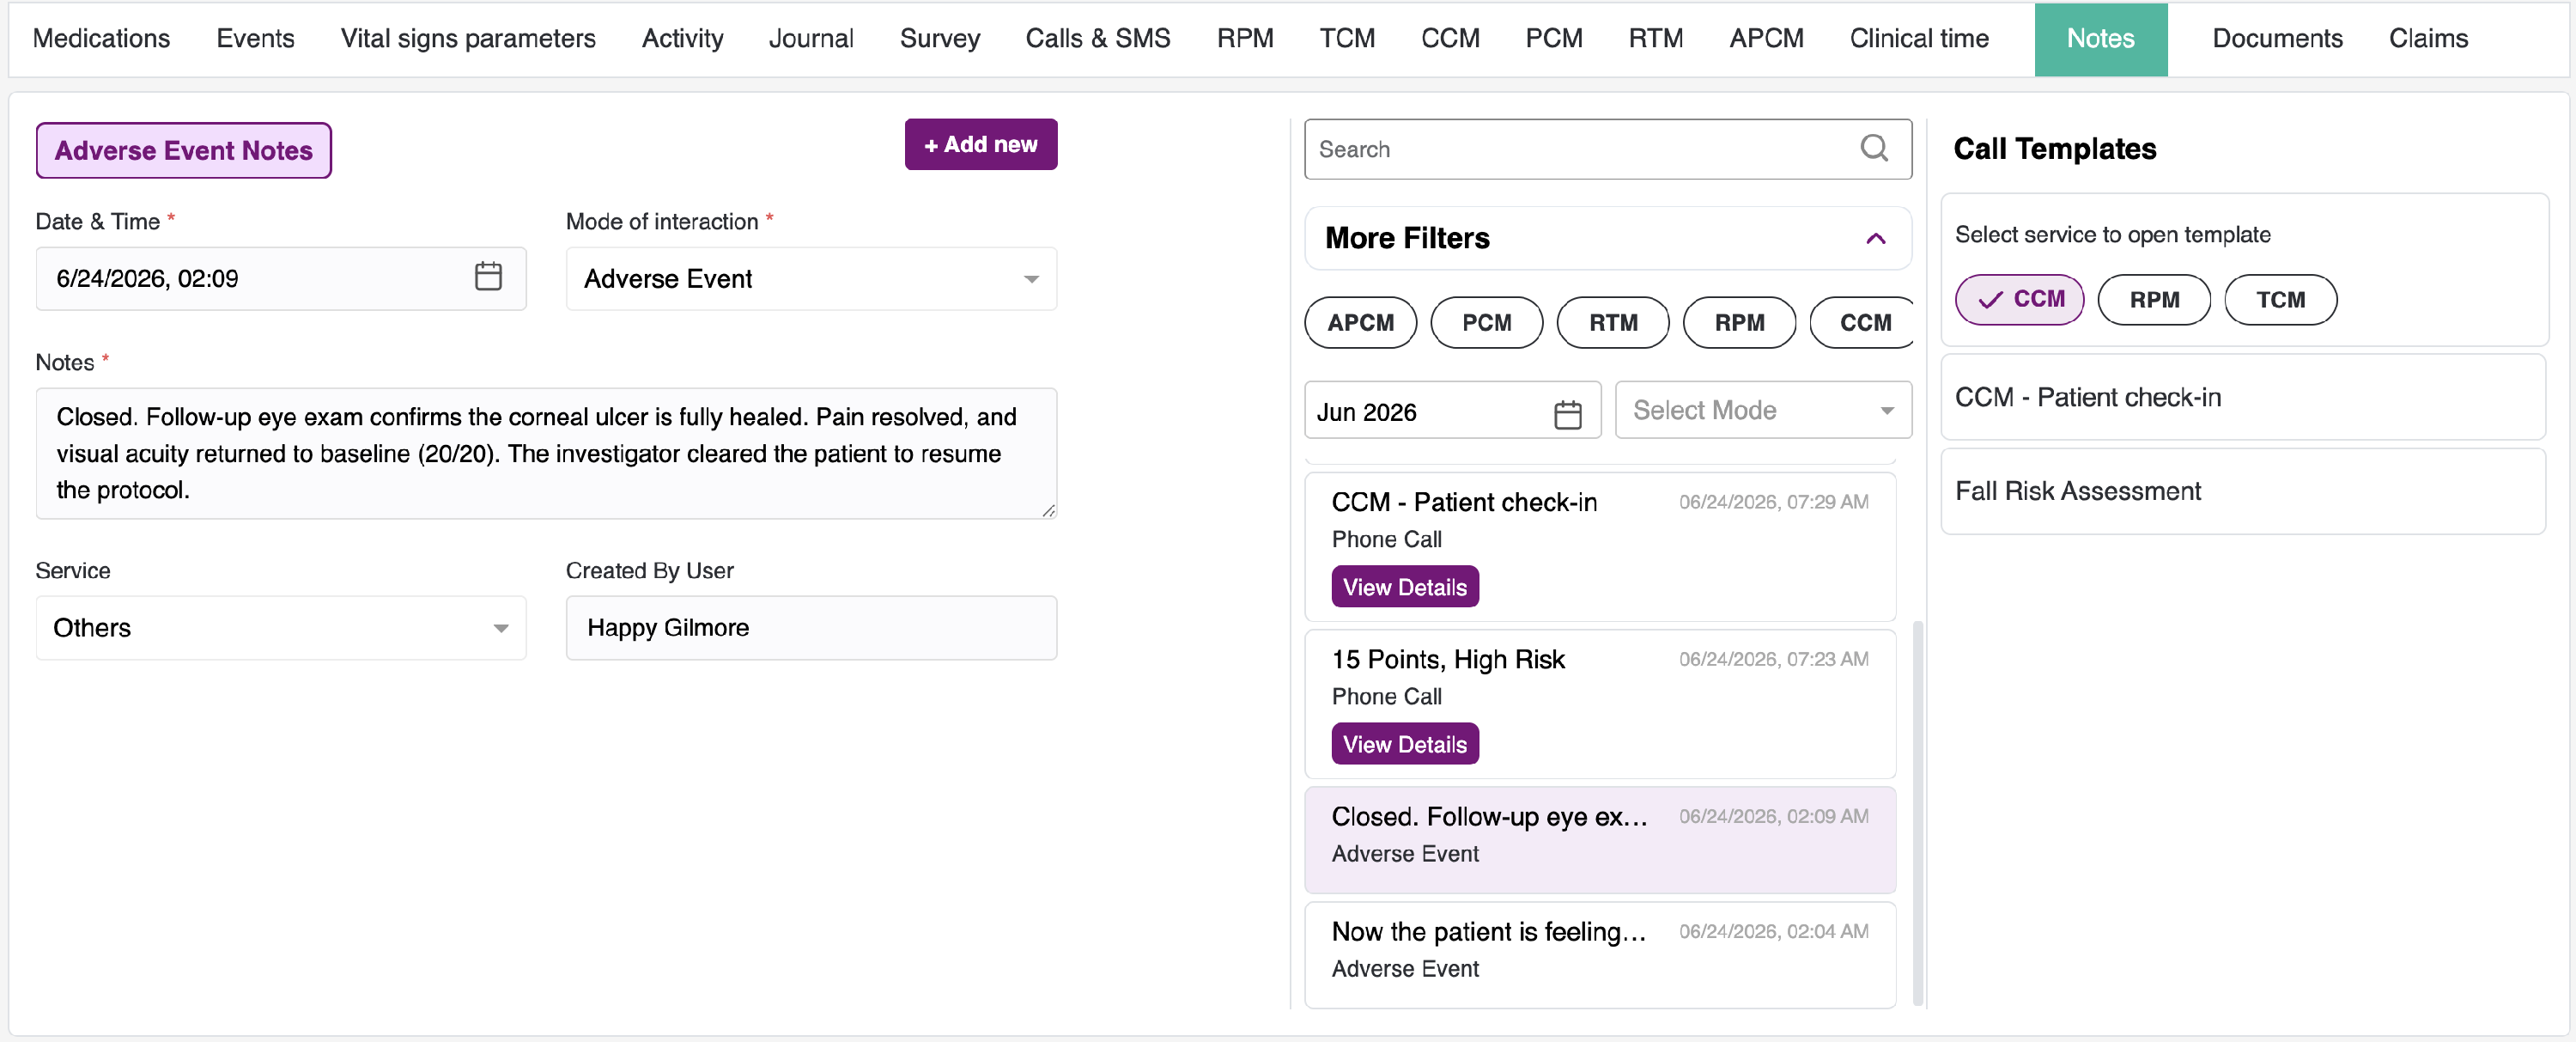Viewport: 2576px width, 1042px height.
Task: Collapse More Filters with chevron icon
Action: pos(1875,238)
